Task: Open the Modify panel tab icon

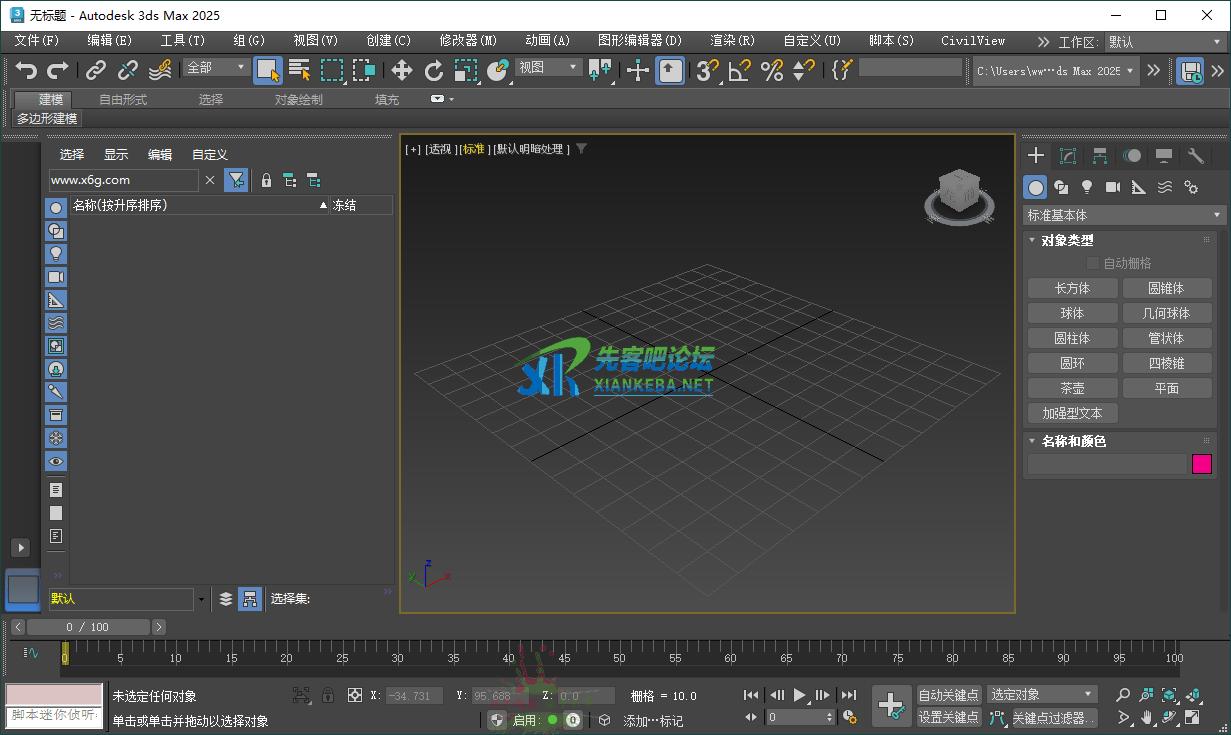Action: pyautogui.click(x=1068, y=156)
